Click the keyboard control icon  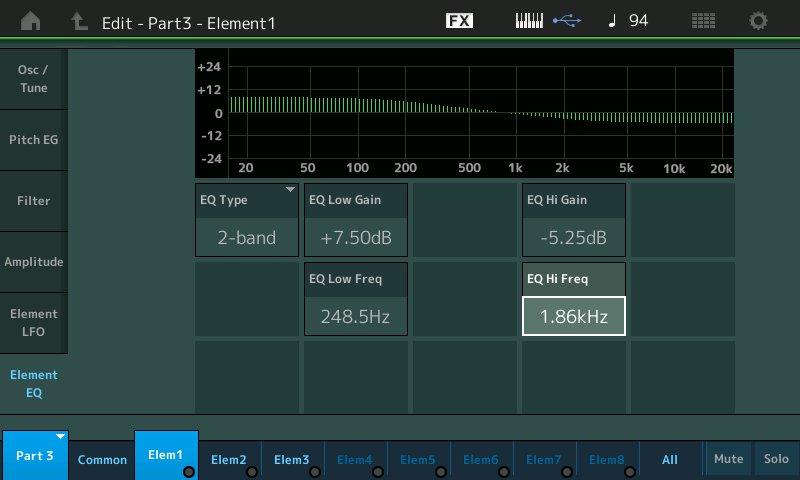coord(529,21)
